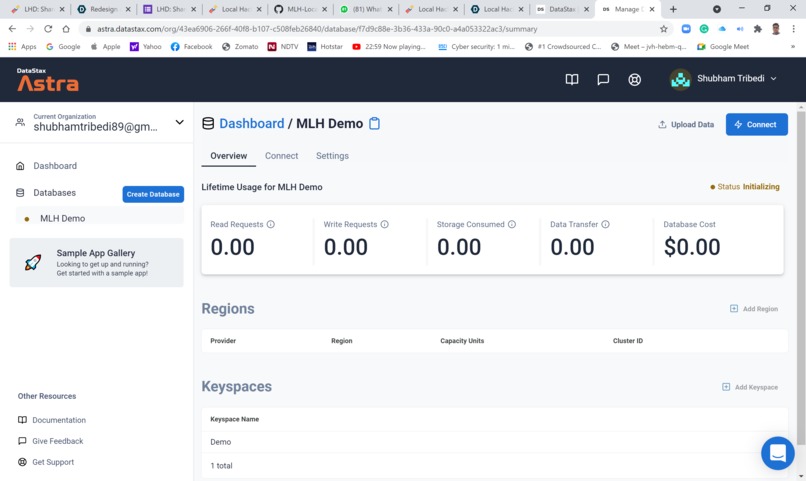Switch to the DataStax browser tab
The image size is (806, 481).
pyautogui.click(x=562, y=9)
